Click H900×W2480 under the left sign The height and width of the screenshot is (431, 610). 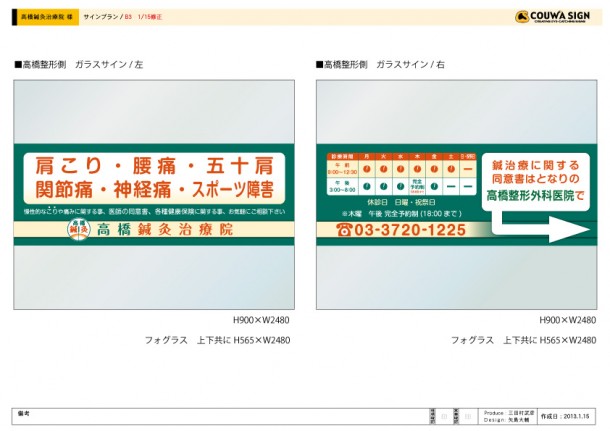click(x=261, y=320)
